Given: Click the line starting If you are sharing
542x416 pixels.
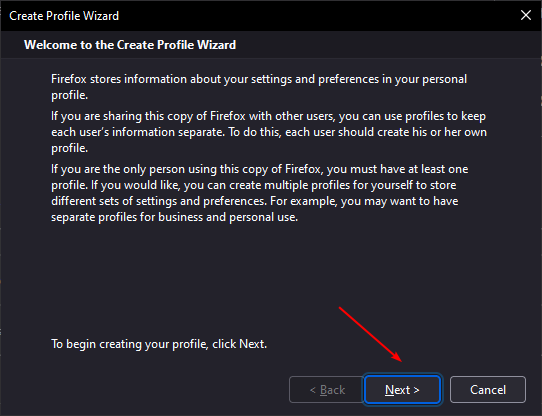Looking at the screenshot, I should pos(269,116).
